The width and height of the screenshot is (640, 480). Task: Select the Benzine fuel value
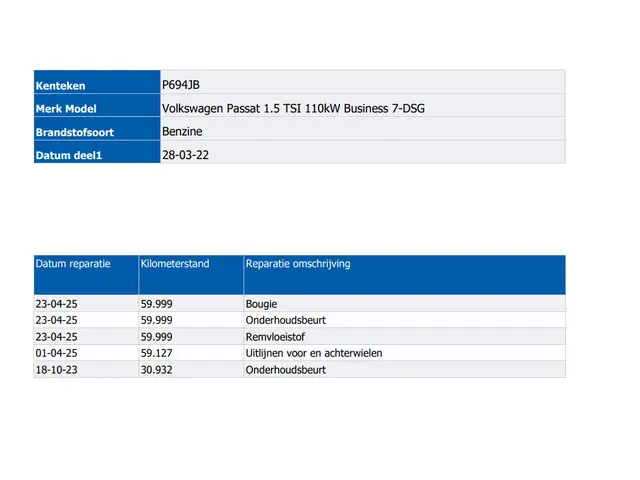point(182,131)
